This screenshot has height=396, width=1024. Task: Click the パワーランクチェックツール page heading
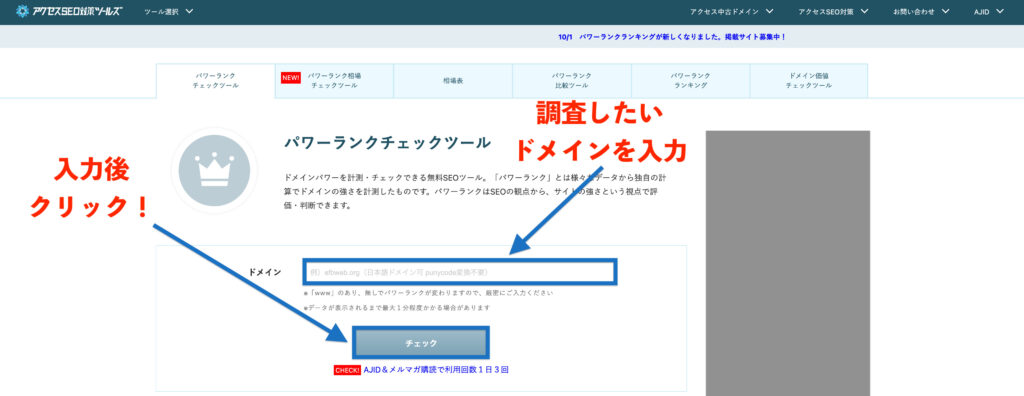click(387, 142)
